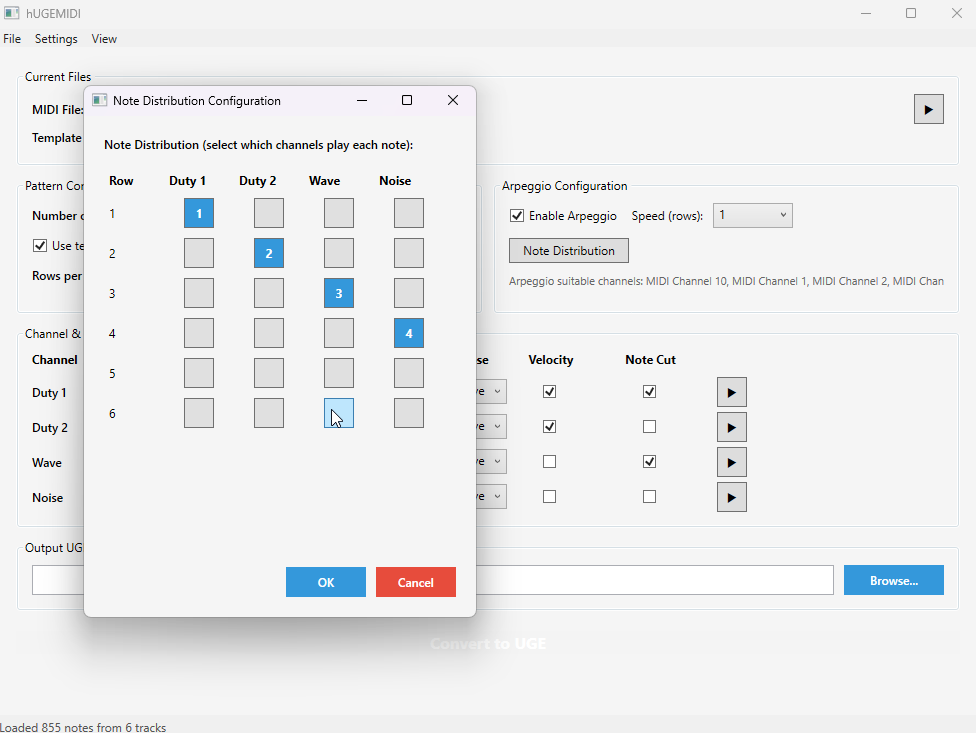Toggle Row 5 Noise cell

[409, 373]
